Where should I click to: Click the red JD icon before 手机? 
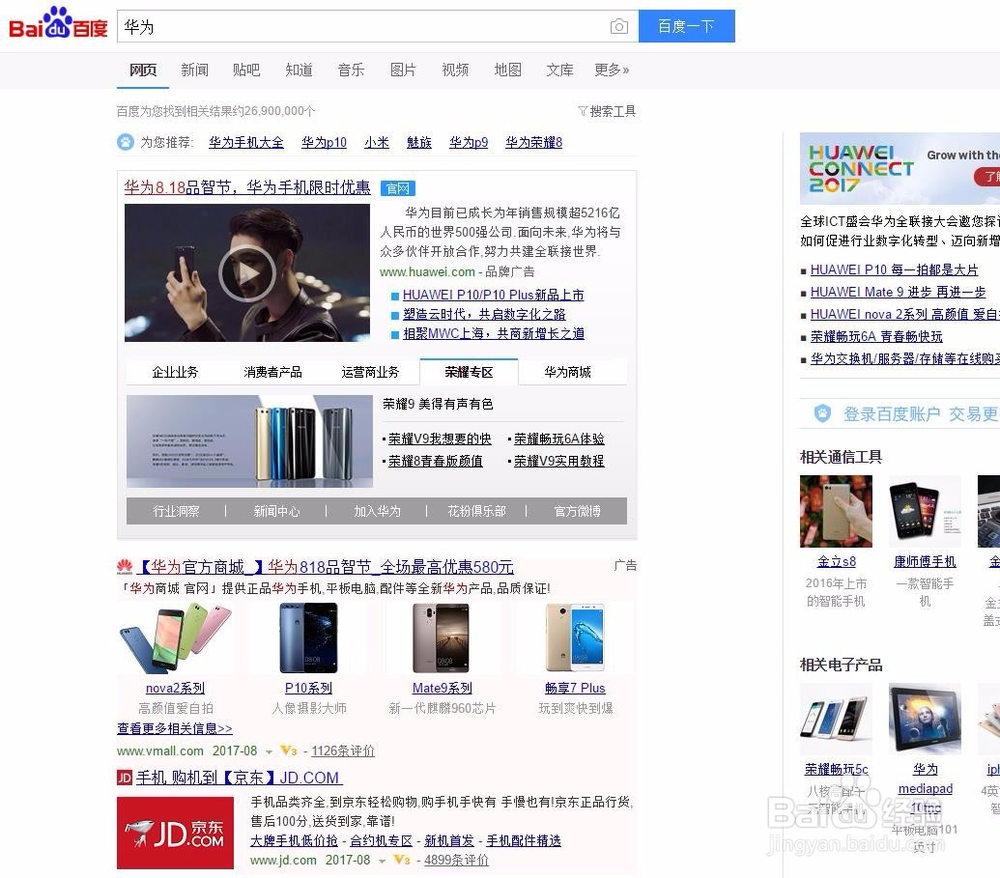click(125, 777)
